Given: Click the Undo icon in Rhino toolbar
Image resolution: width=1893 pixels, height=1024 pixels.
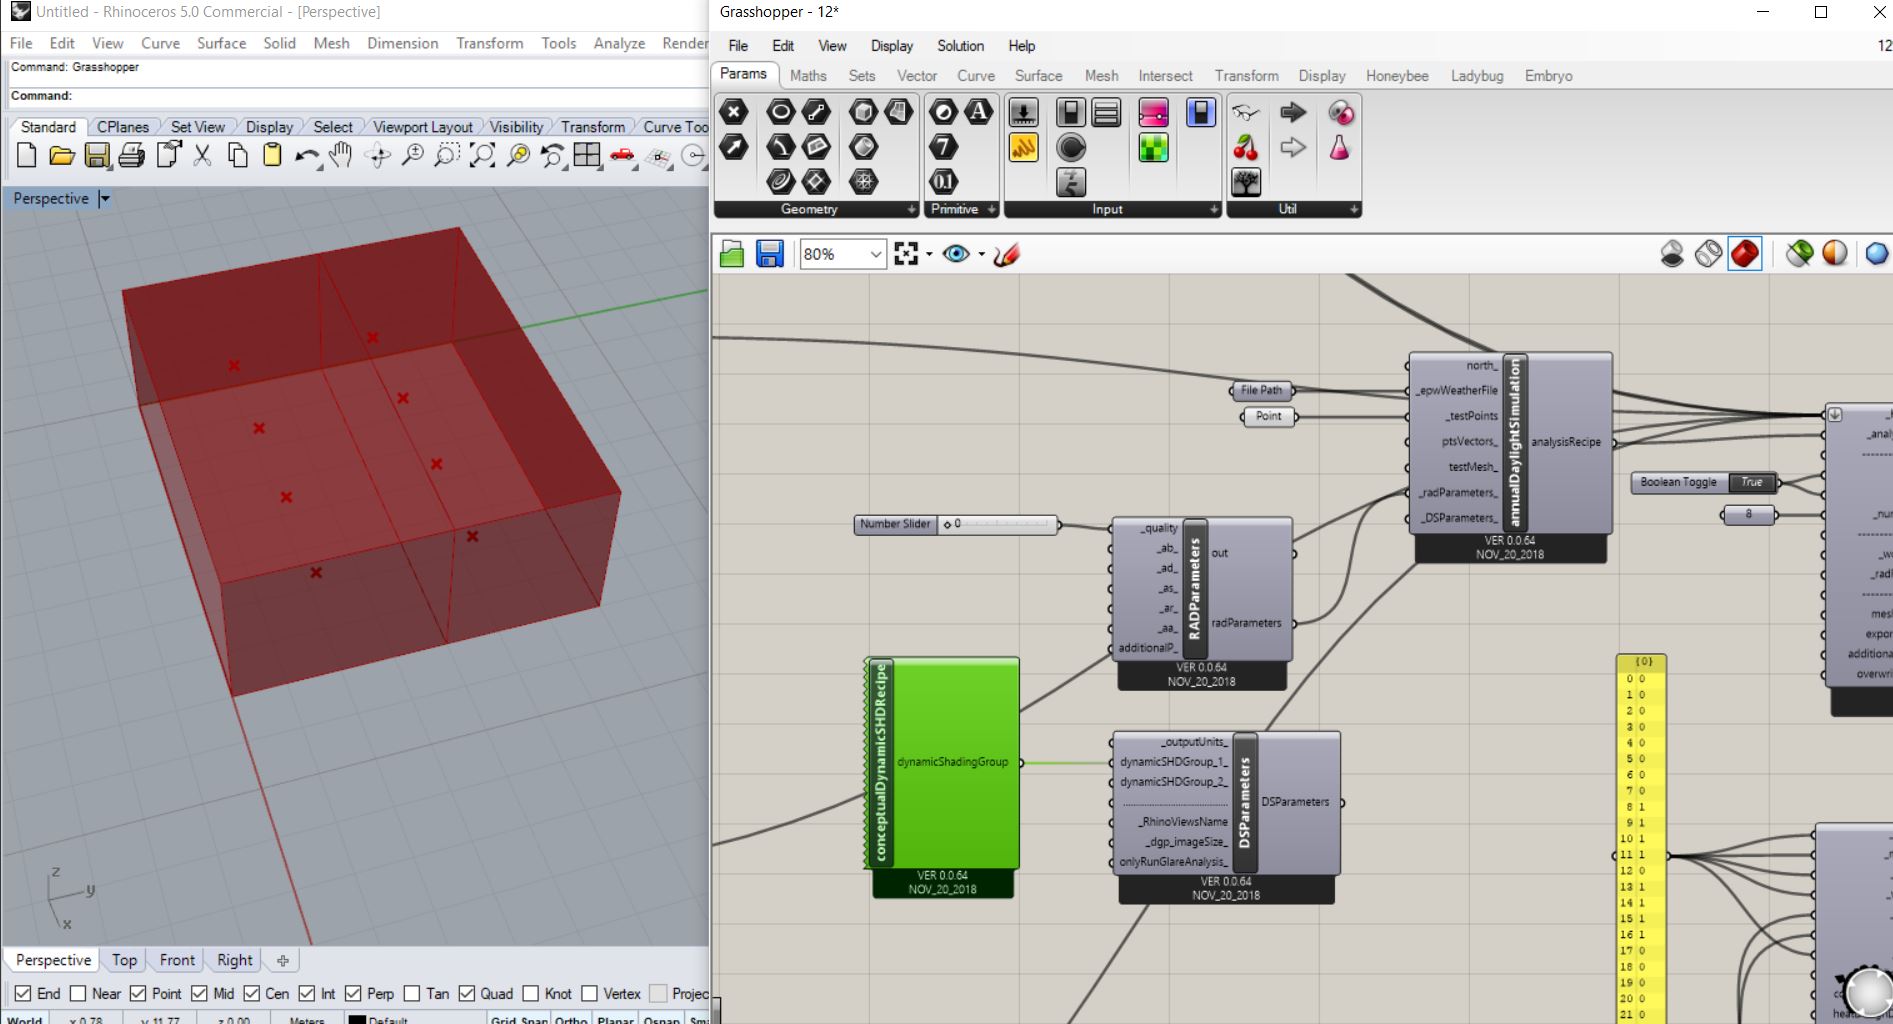Looking at the screenshot, I should pos(307,156).
